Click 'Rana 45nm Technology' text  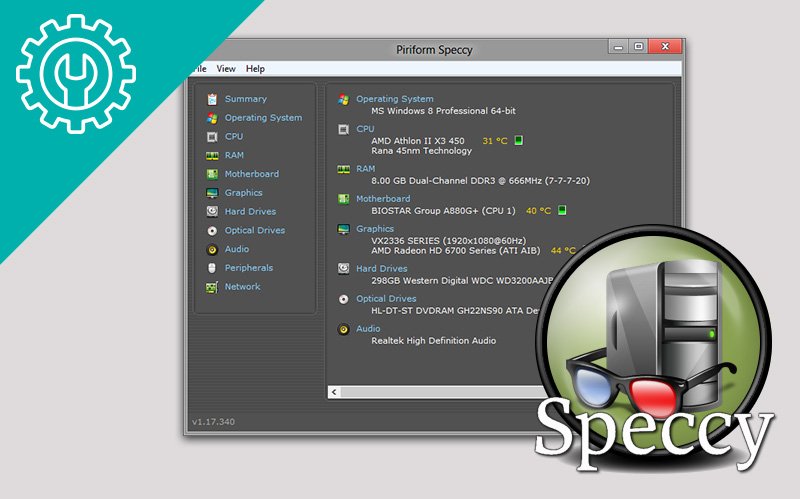click(421, 151)
